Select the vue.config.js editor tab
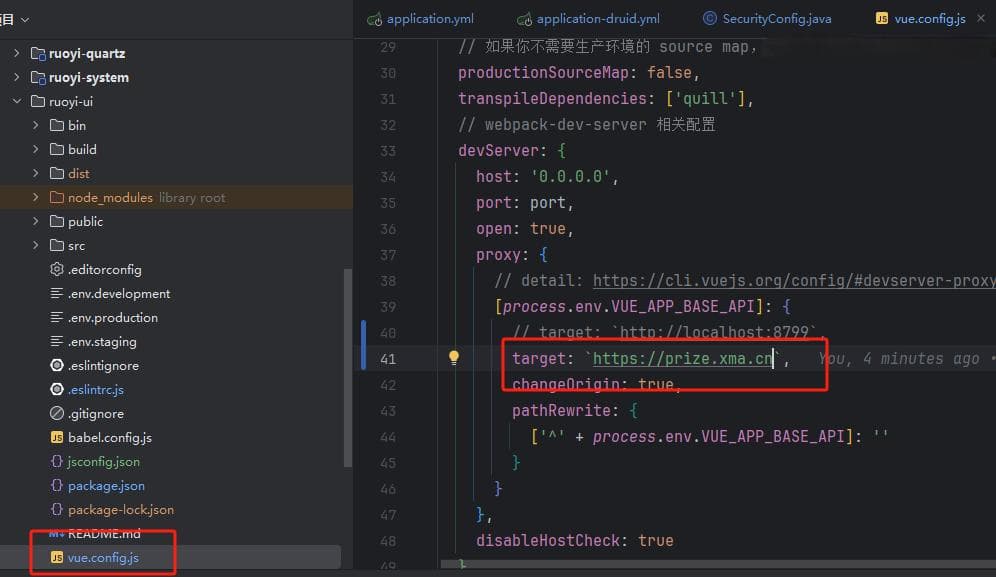 pos(920,19)
